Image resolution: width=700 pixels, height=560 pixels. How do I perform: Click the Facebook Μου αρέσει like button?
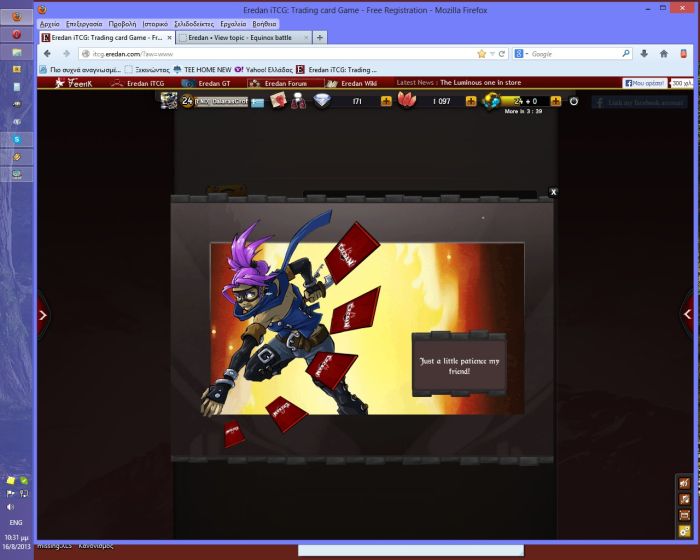point(645,83)
